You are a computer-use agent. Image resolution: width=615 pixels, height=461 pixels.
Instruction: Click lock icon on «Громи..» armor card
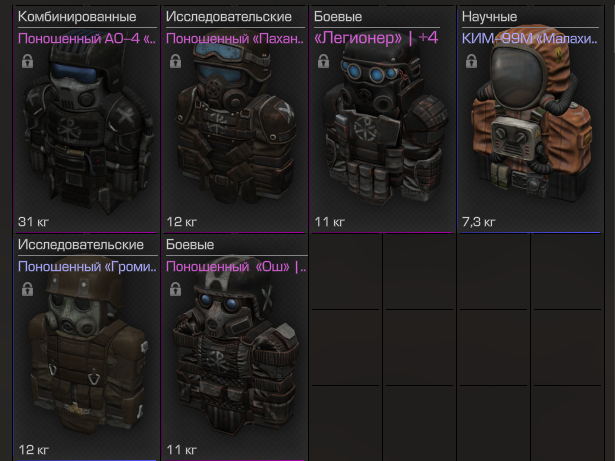click(27, 289)
